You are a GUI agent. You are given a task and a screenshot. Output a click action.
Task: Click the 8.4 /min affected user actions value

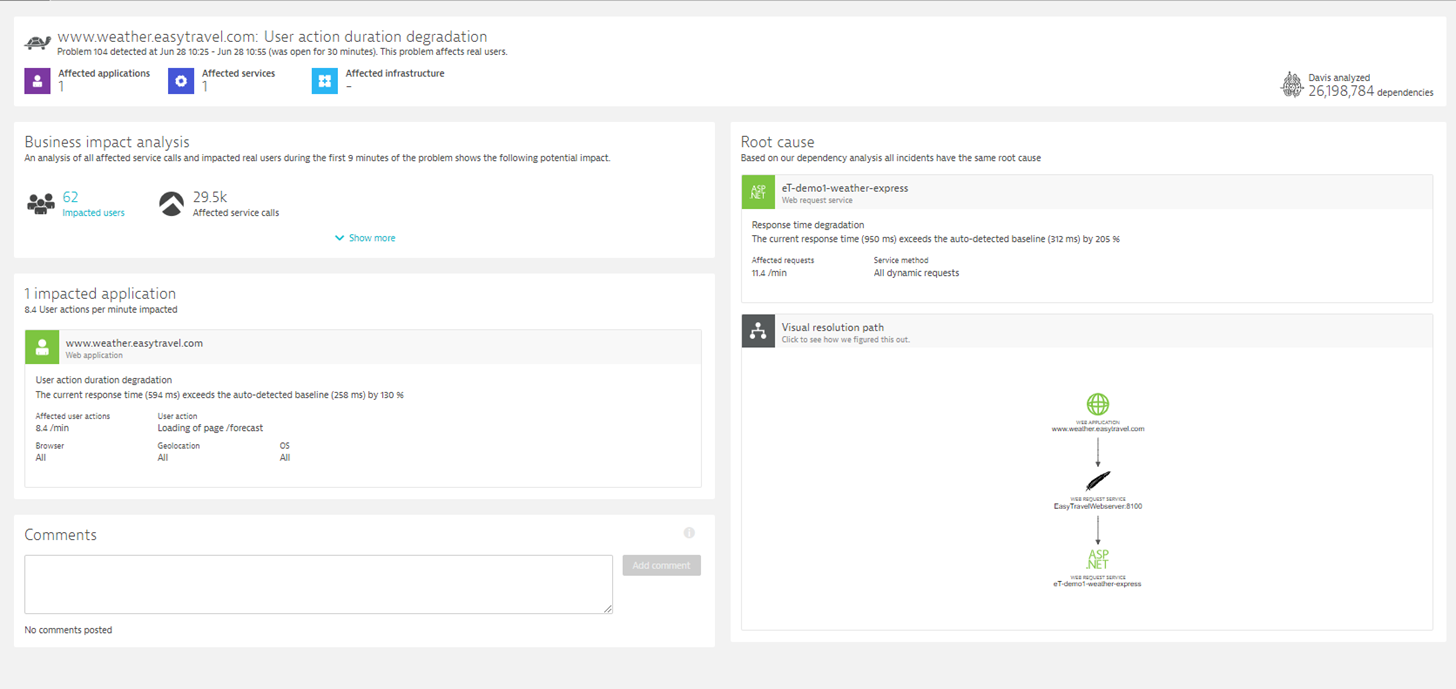[50, 428]
